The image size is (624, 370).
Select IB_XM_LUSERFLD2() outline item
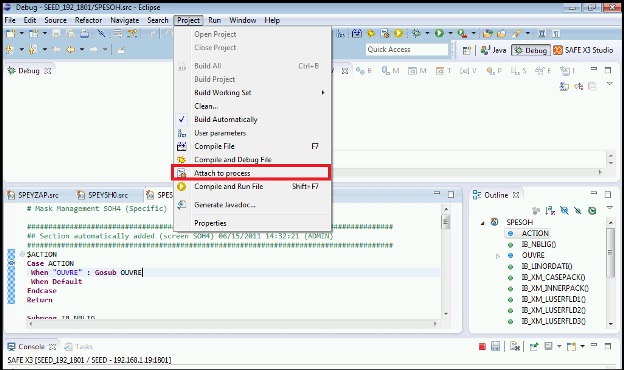click(x=554, y=310)
